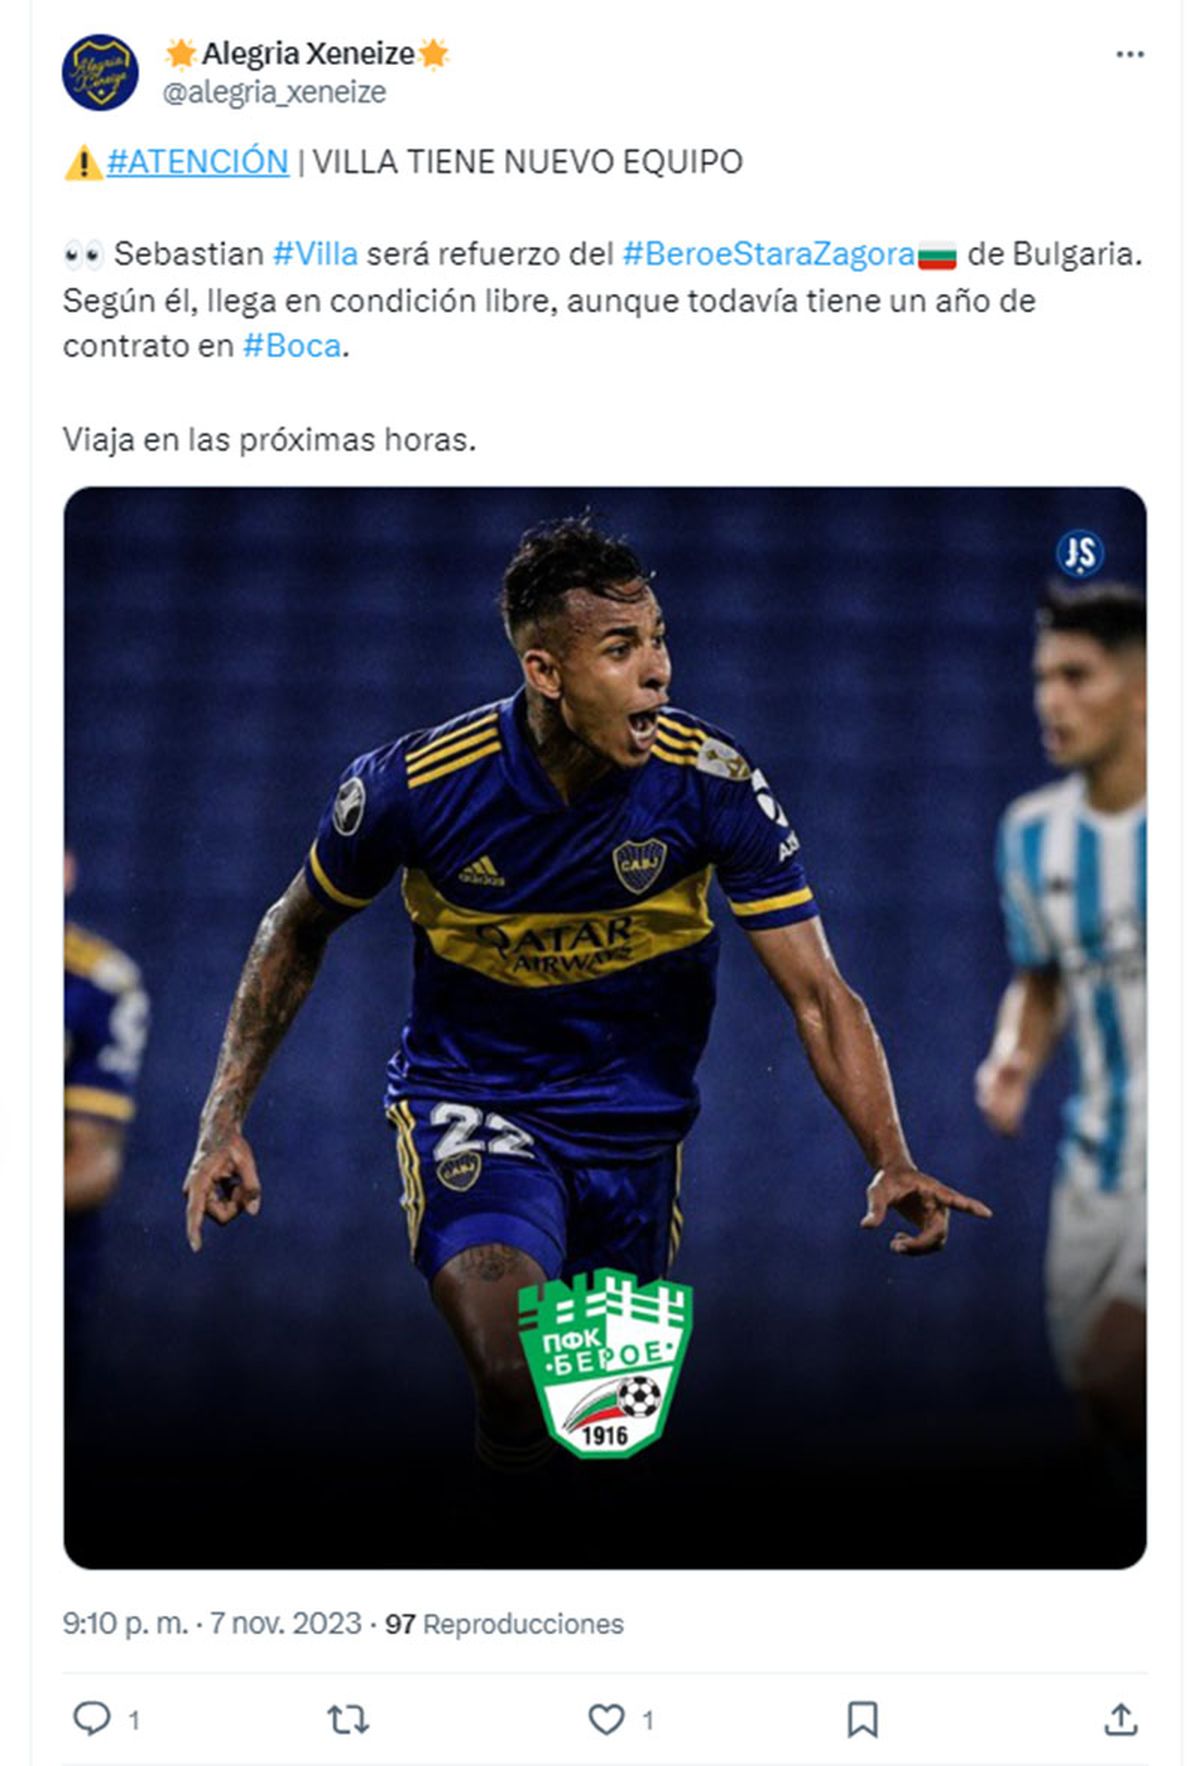Click the Bulgaria flag emoji
1200x1766 pixels.
pos(937,255)
